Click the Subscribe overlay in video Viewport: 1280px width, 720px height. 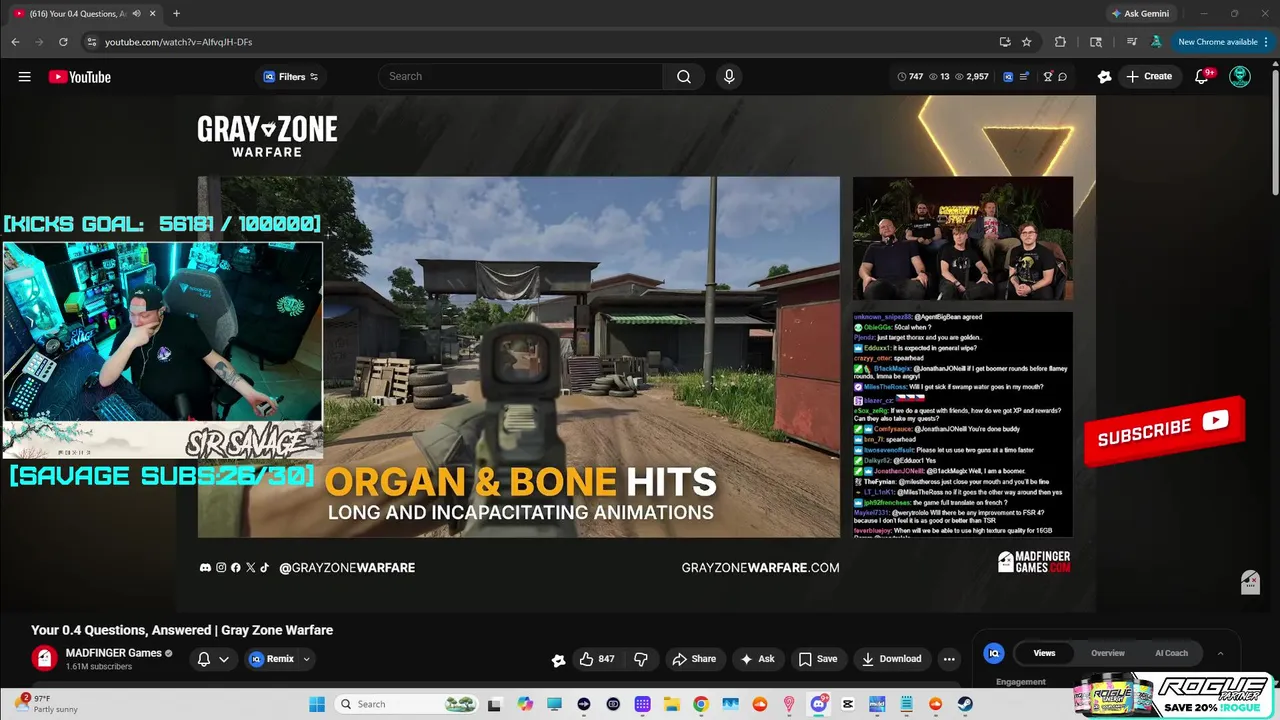click(x=1164, y=429)
